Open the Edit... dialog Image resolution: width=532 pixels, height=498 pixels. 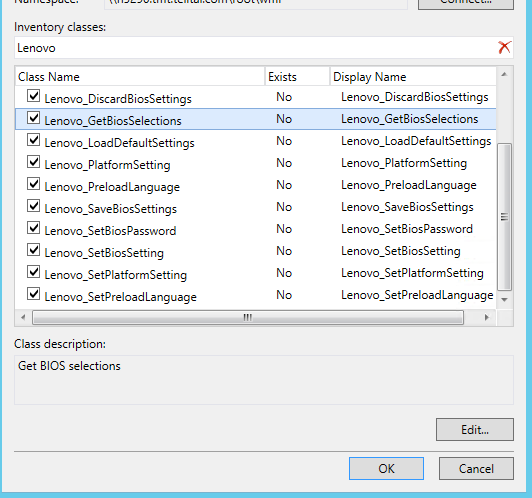point(475,429)
